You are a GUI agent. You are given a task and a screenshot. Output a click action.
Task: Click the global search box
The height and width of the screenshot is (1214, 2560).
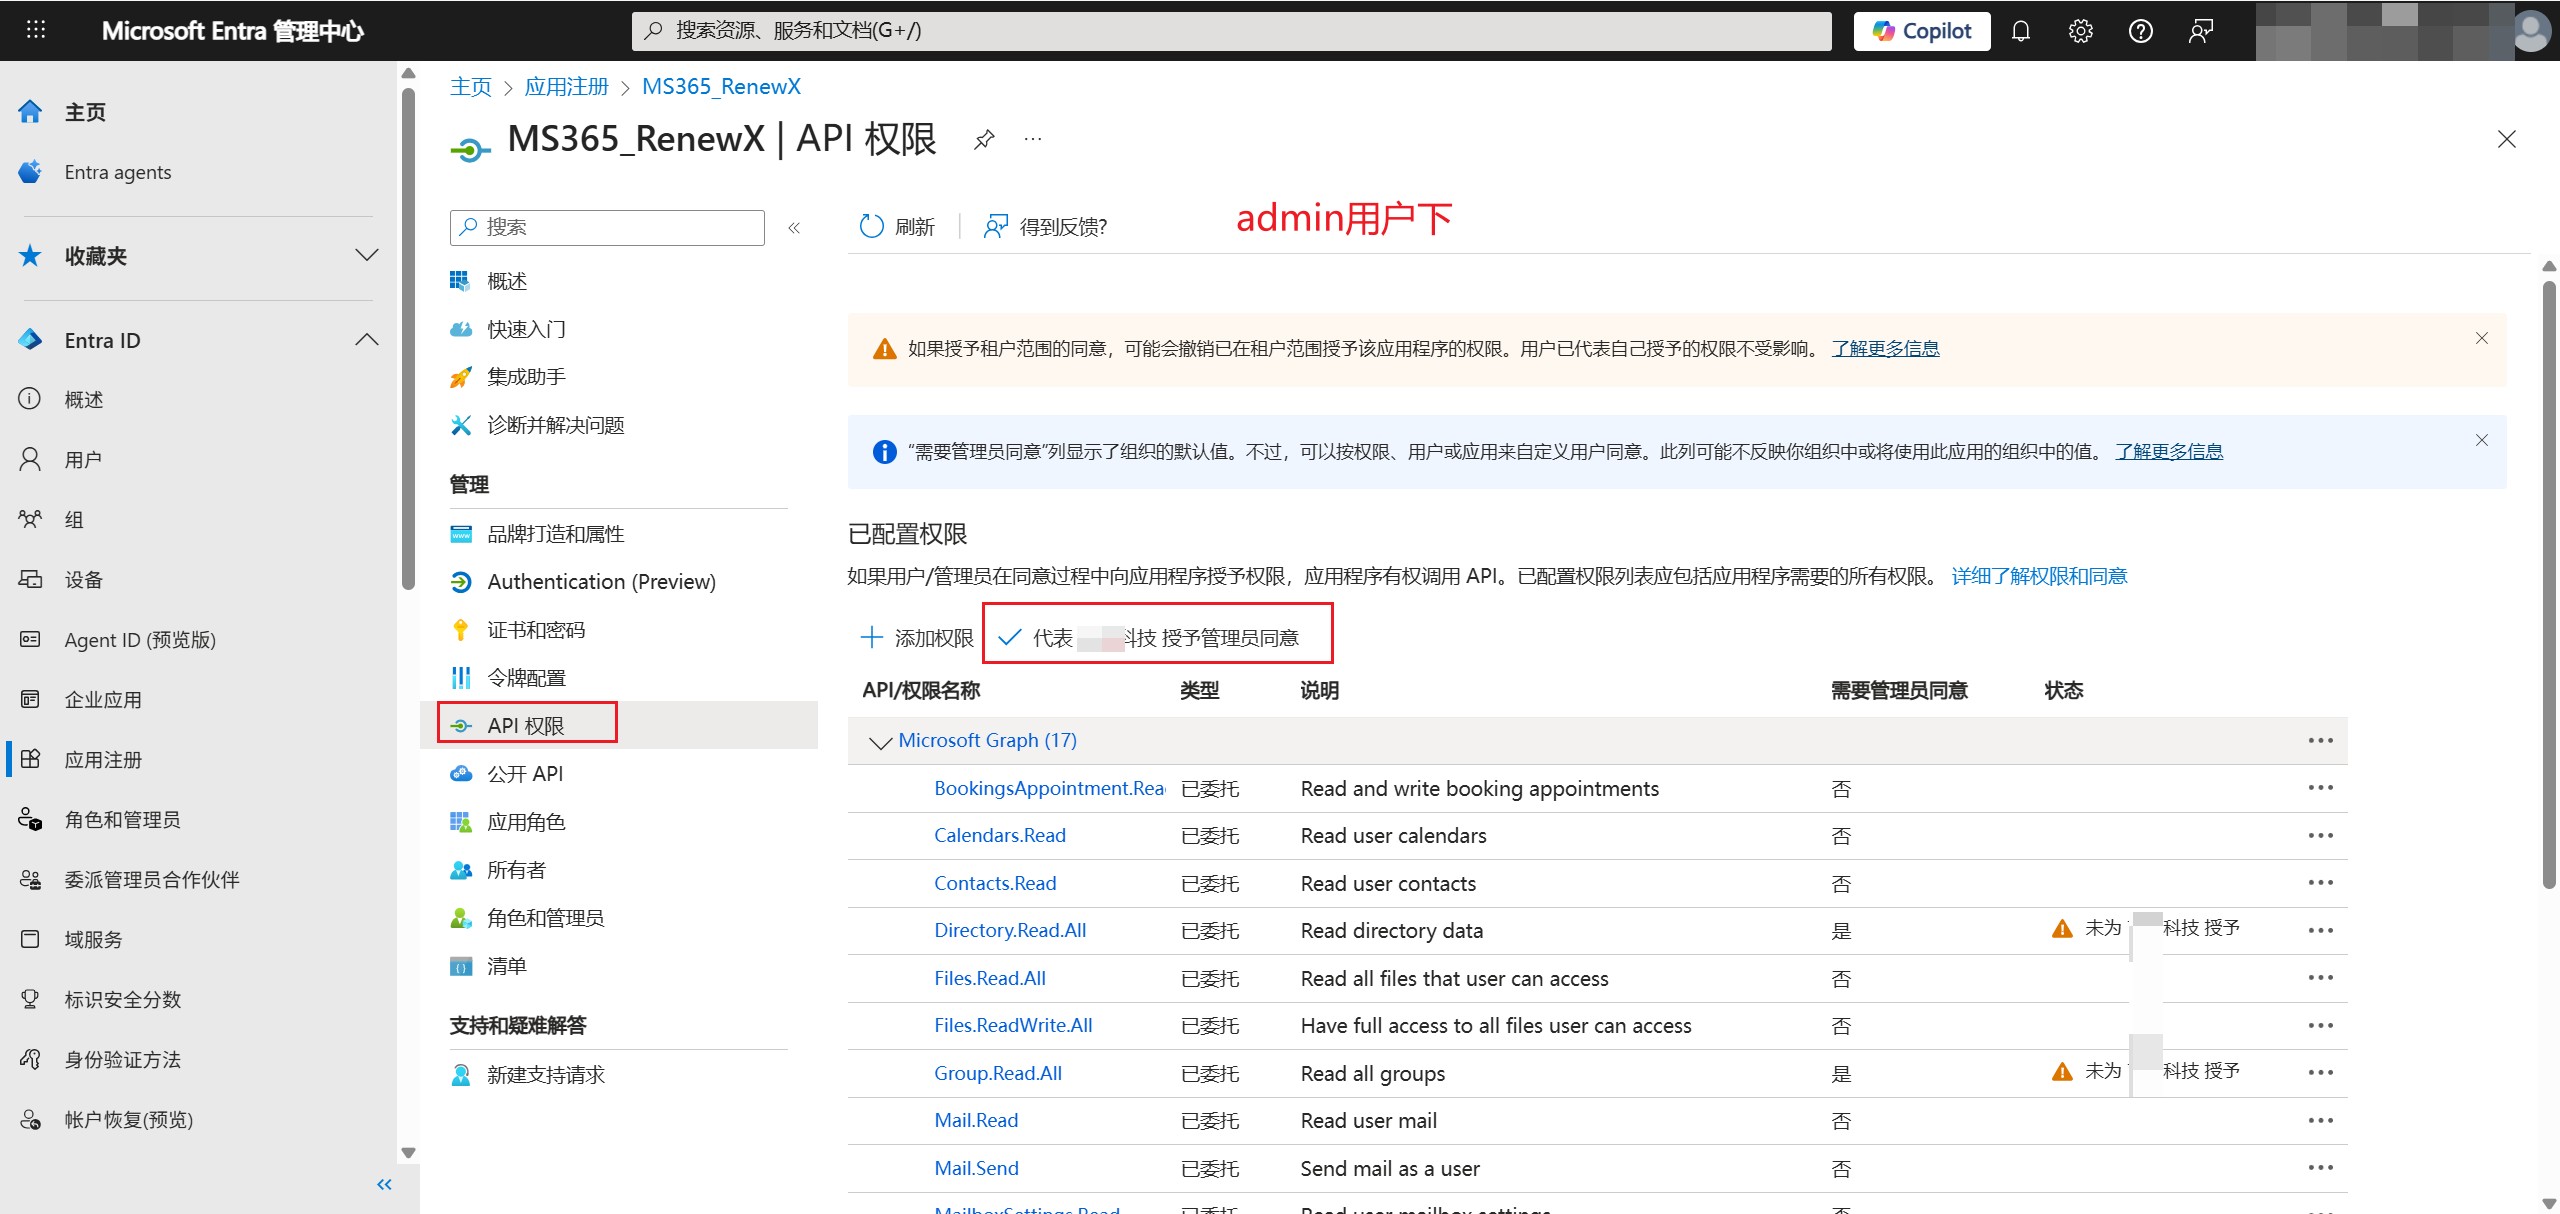coord(1231,31)
